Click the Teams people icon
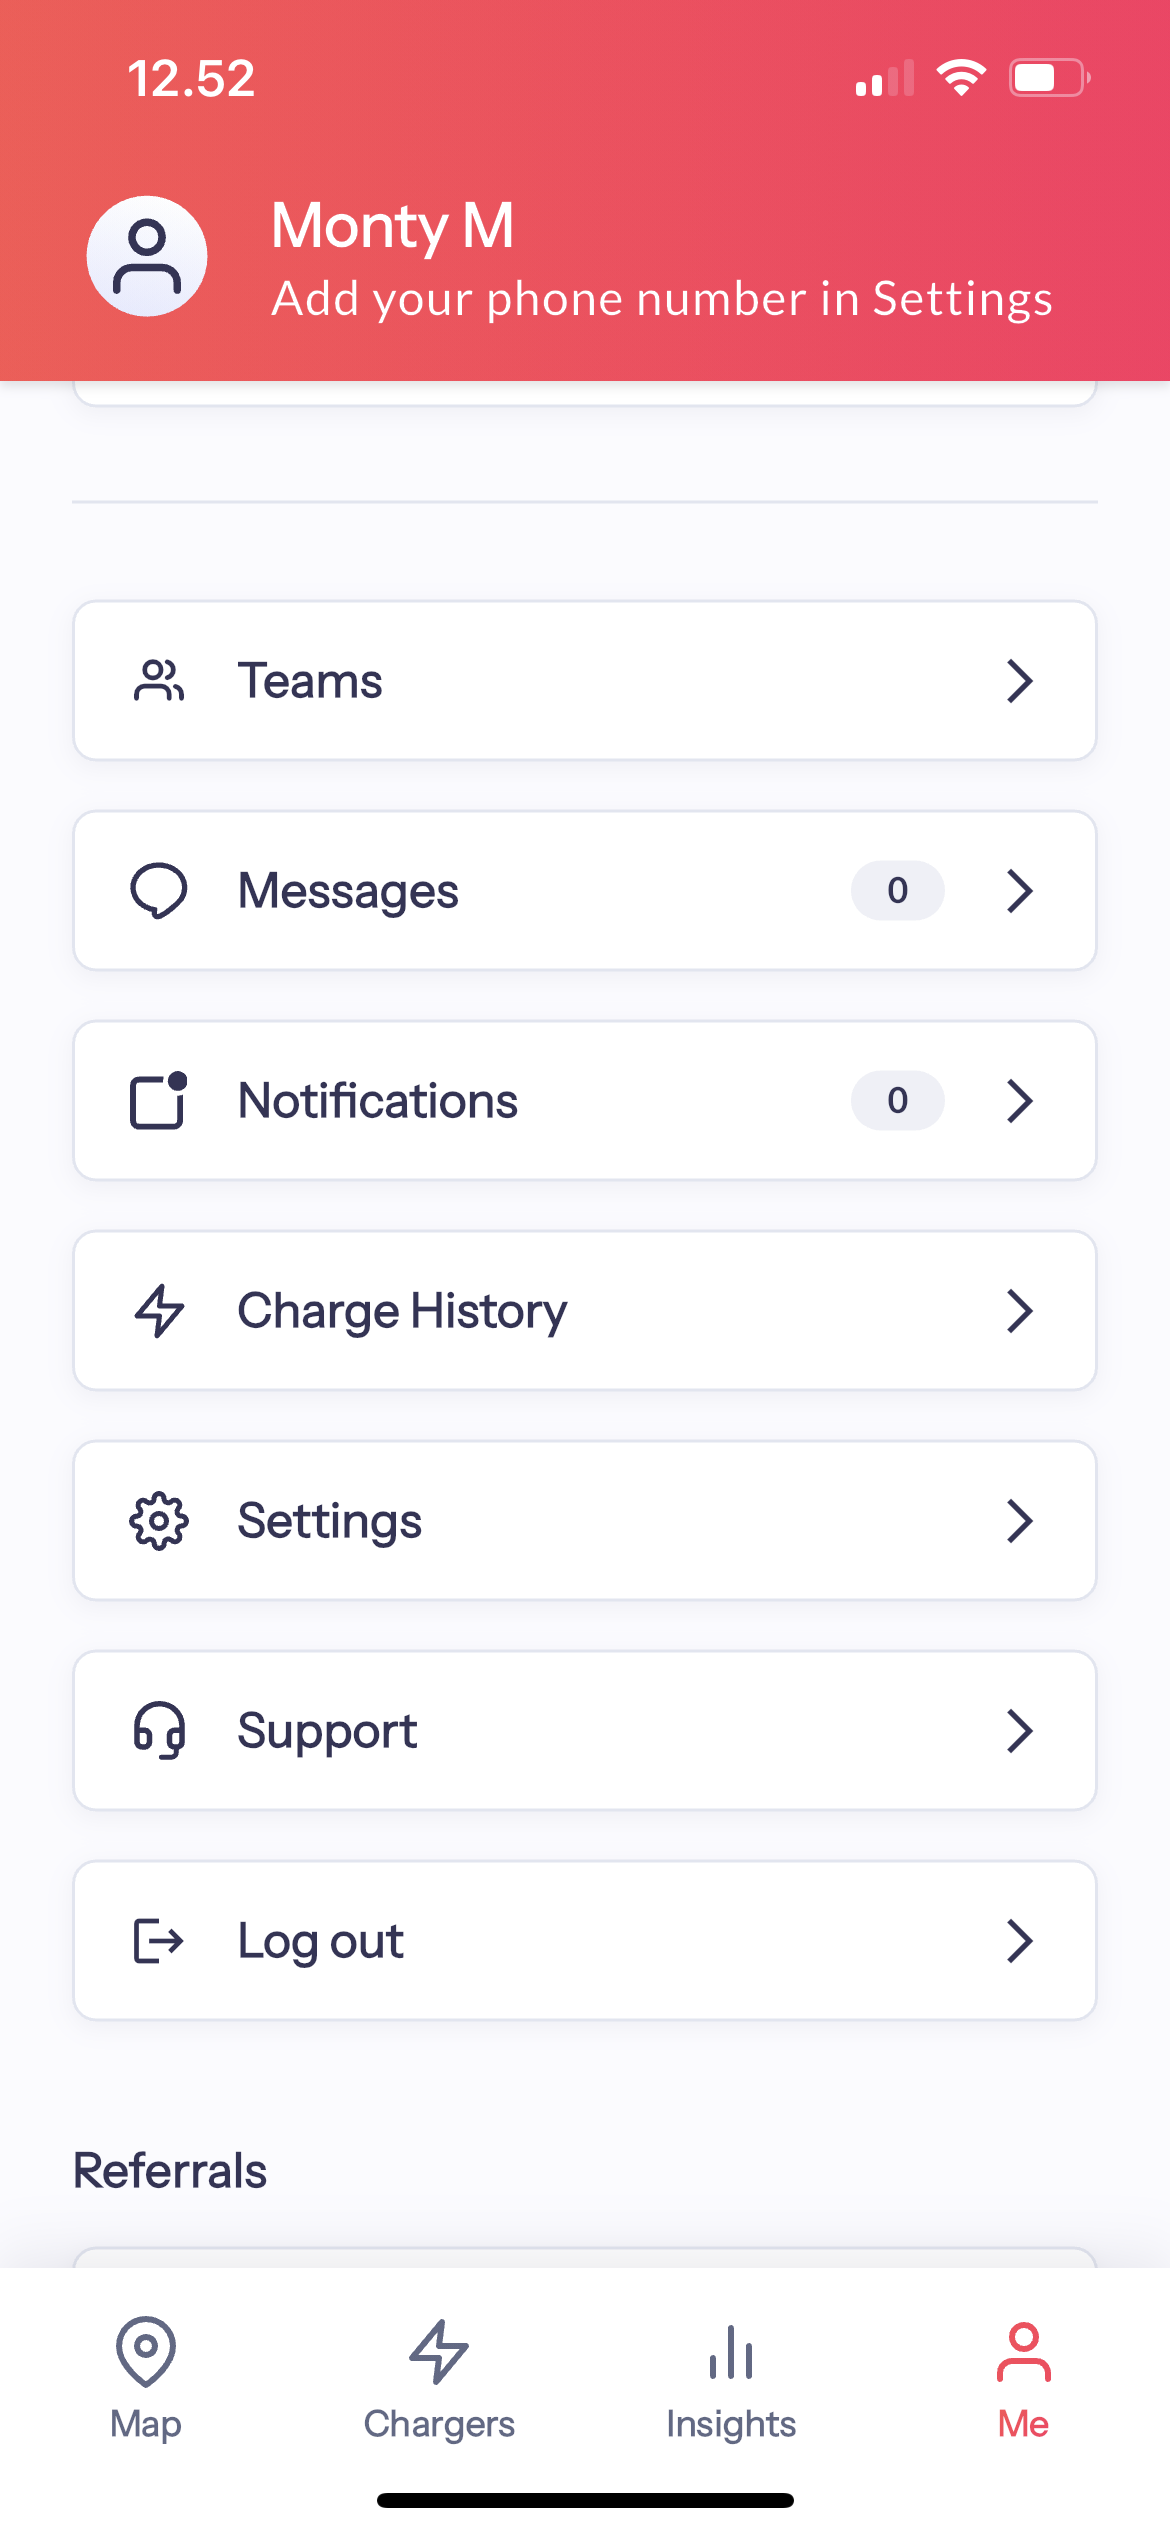Viewport: 1170px width, 2532px height. [x=158, y=681]
